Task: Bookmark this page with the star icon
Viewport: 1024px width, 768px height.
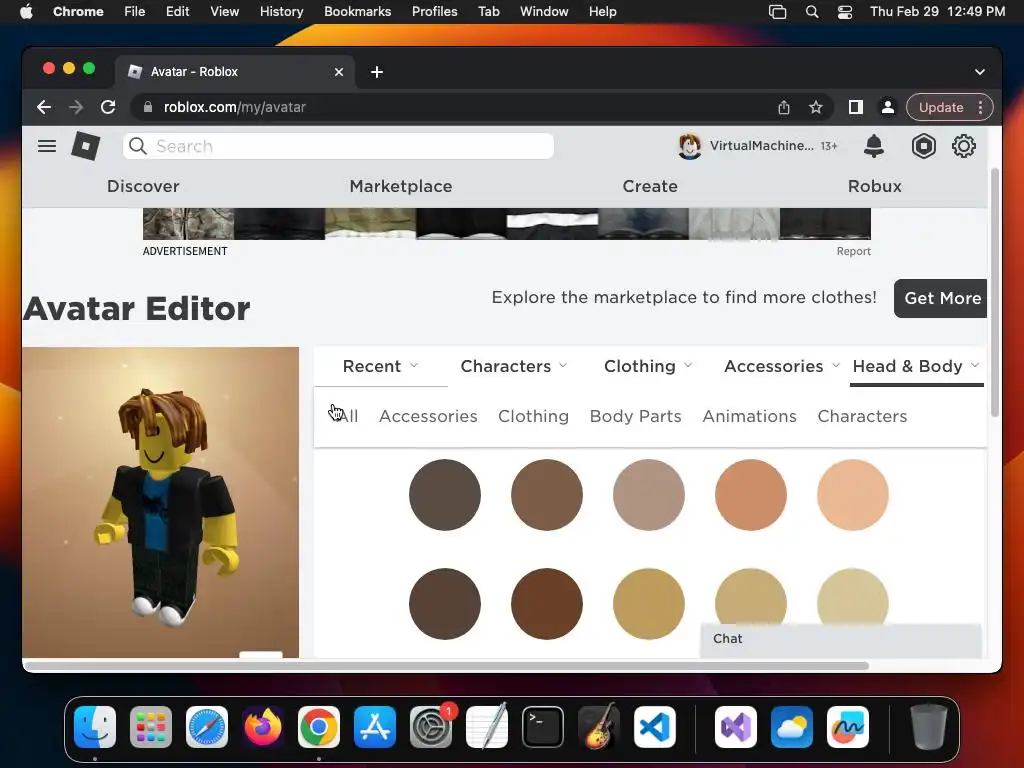Action: point(816,107)
